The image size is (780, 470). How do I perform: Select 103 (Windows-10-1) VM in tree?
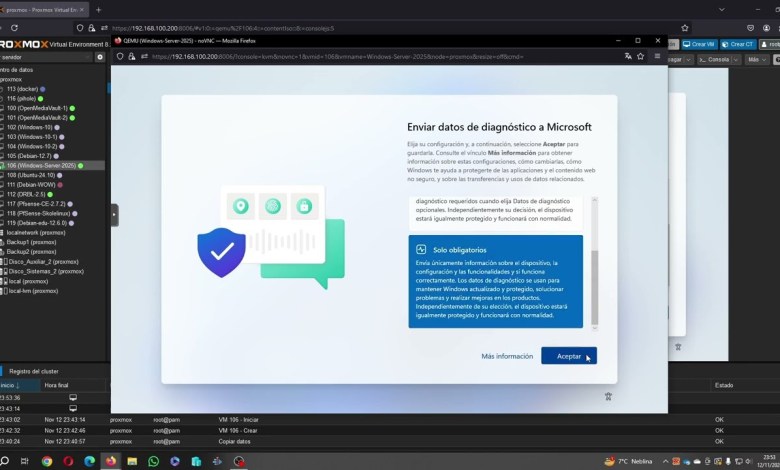(34, 137)
